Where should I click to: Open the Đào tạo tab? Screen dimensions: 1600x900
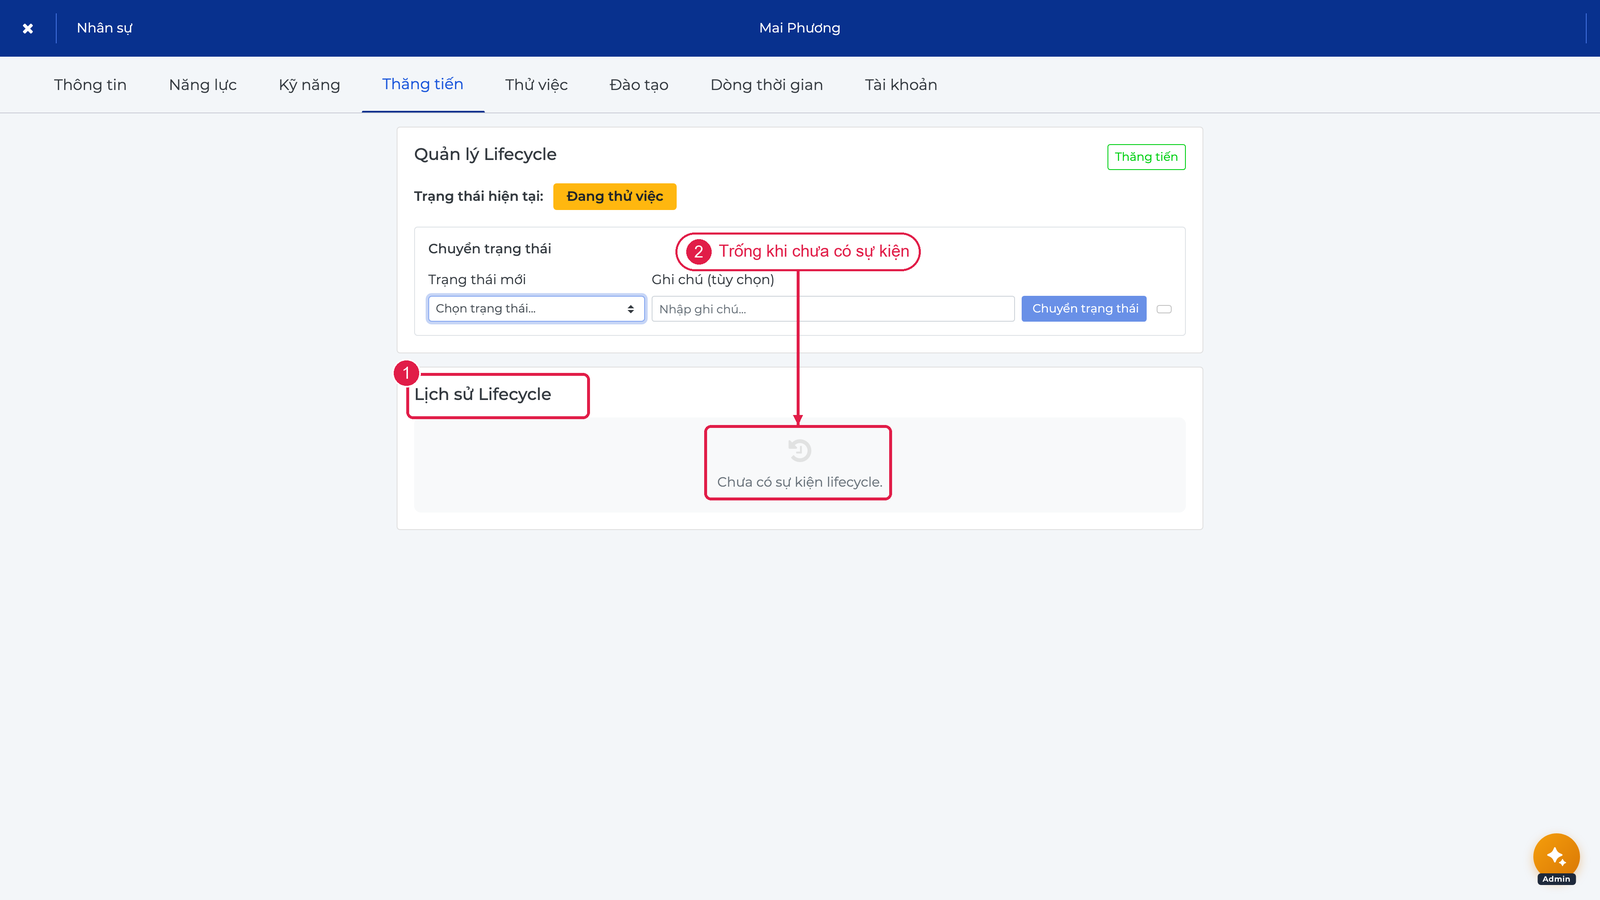click(639, 85)
